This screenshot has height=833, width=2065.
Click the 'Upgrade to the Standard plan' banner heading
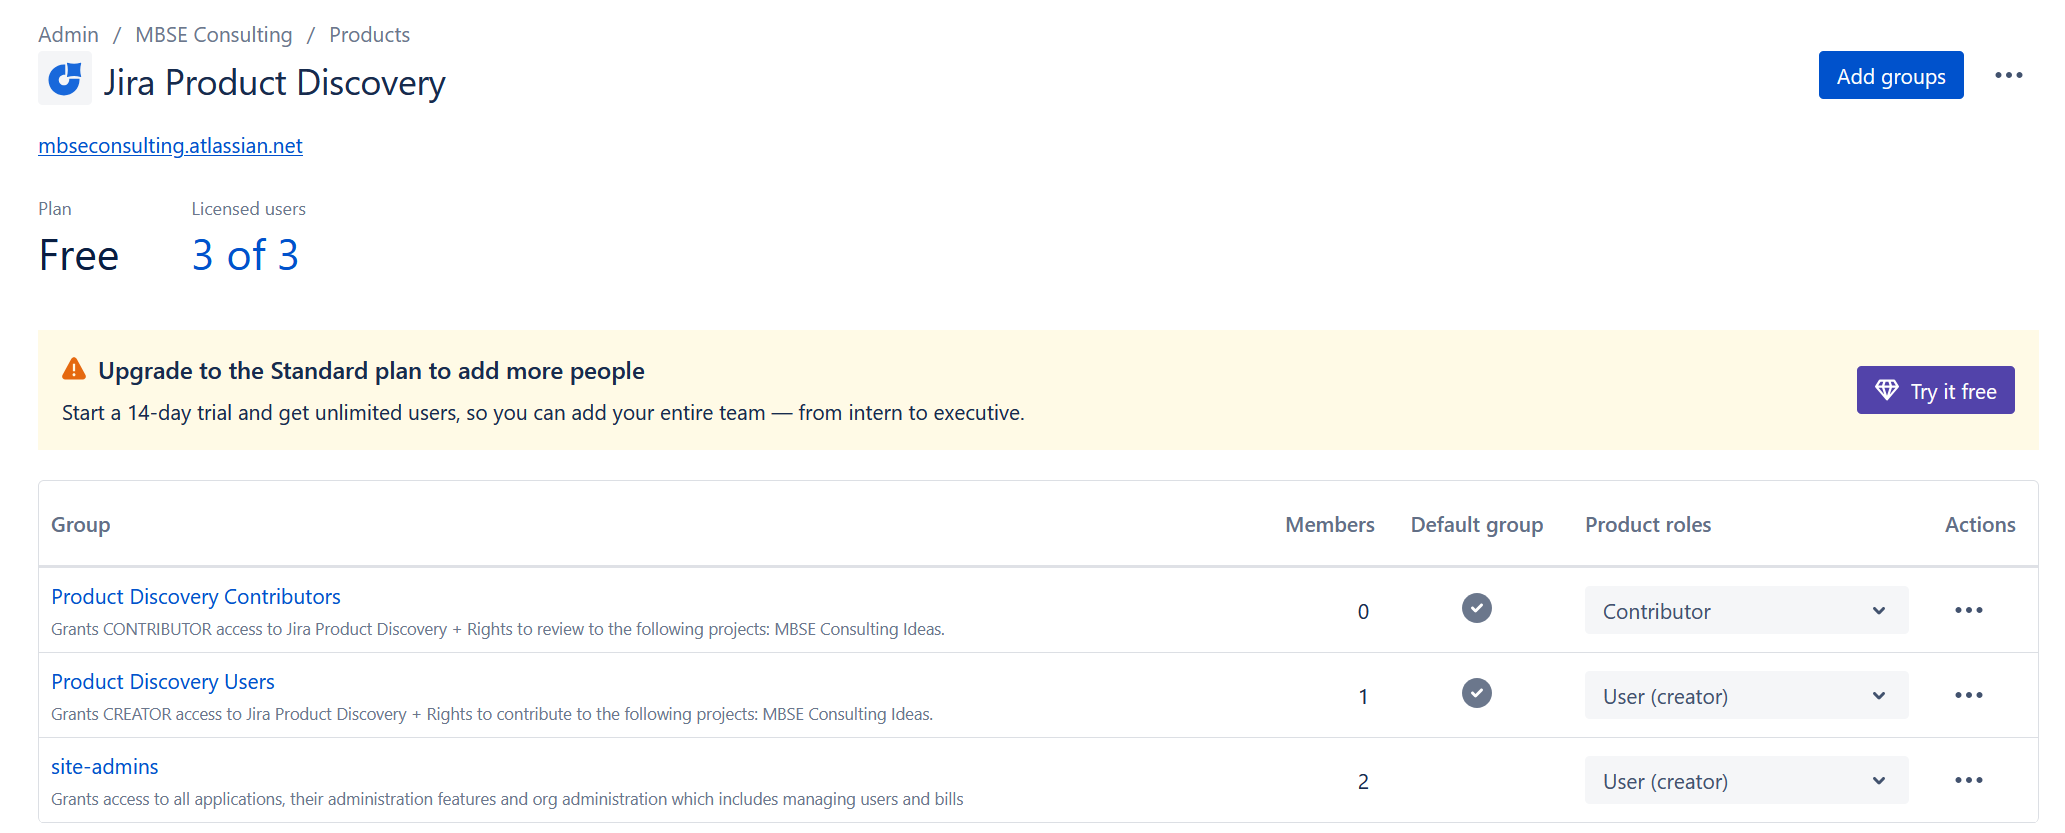click(x=371, y=371)
